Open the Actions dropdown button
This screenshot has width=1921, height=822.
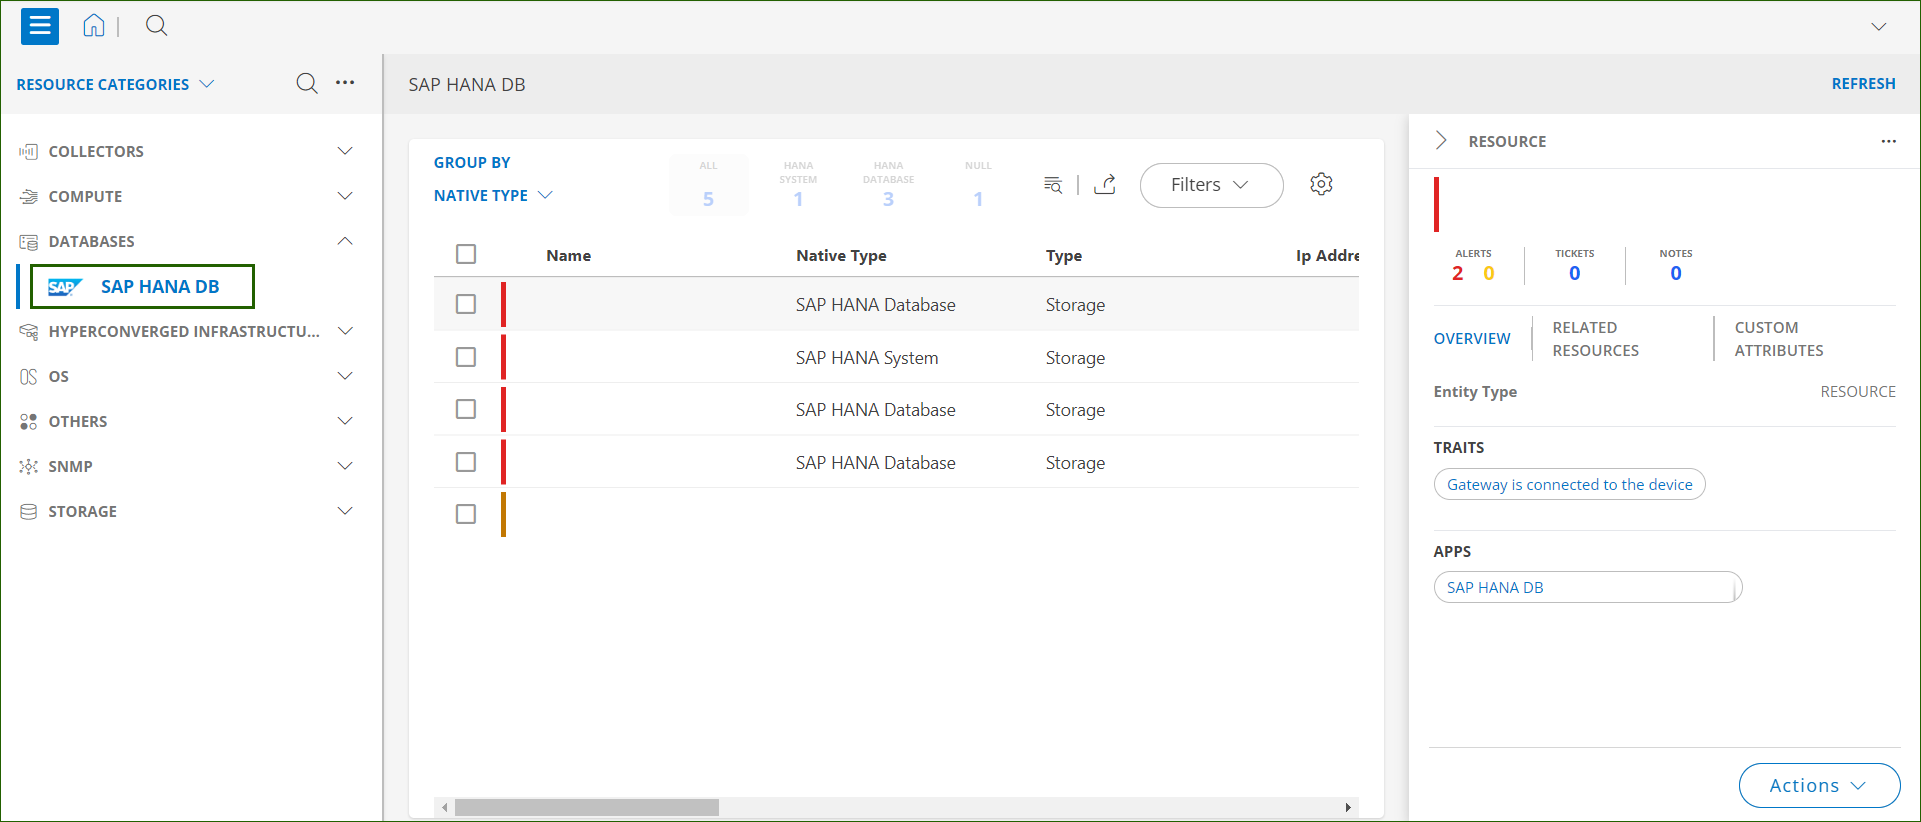point(1819,785)
